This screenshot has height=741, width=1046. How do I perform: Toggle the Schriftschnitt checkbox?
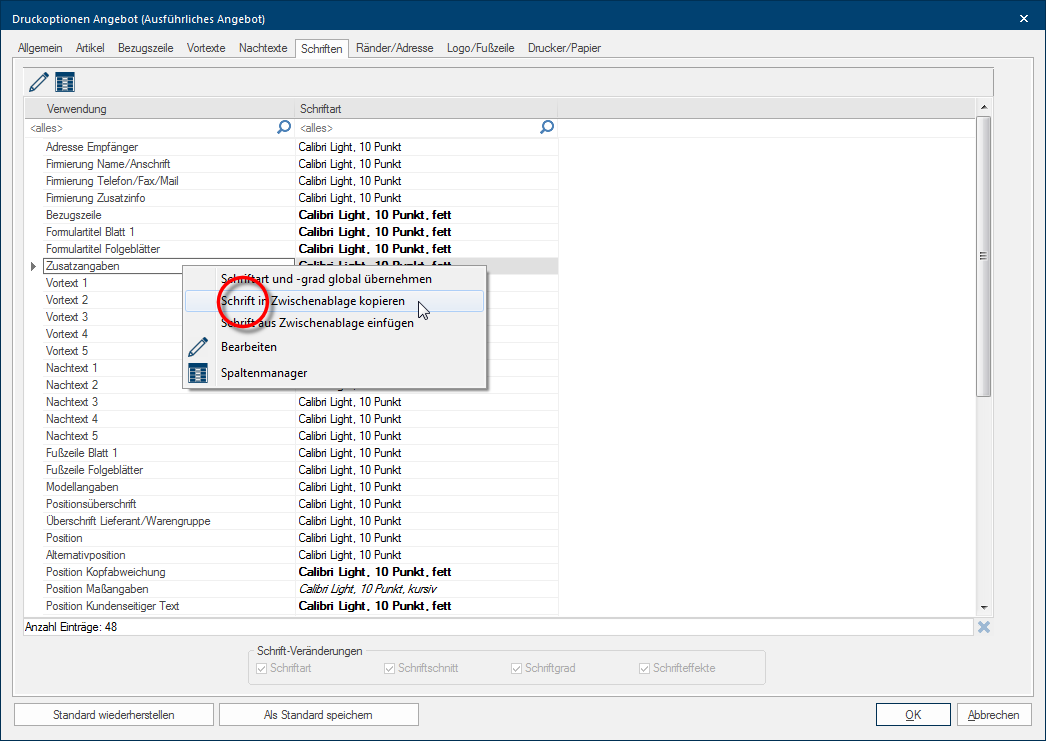click(390, 668)
